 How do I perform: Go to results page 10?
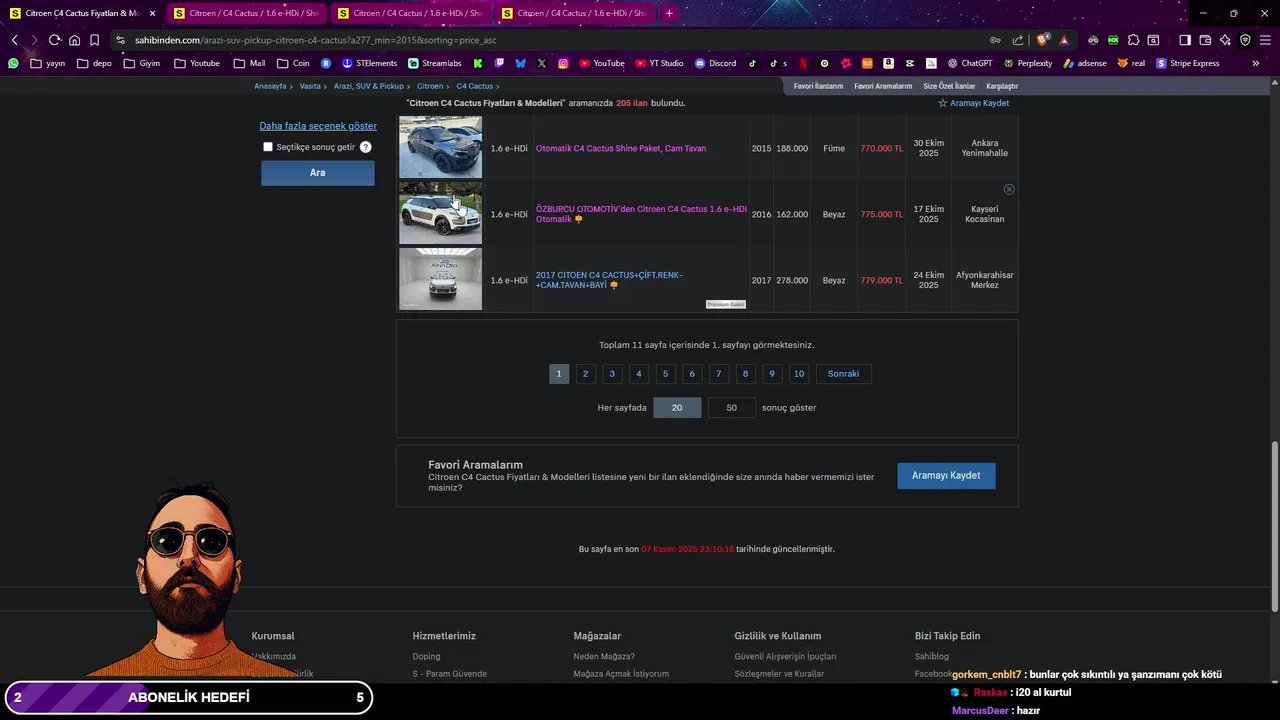pyautogui.click(x=798, y=374)
